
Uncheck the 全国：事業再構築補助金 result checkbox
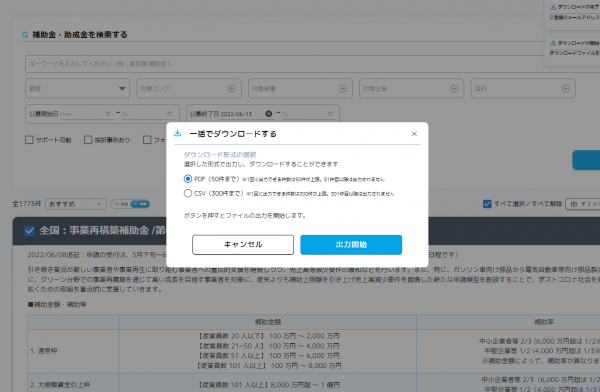pyautogui.click(x=29, y=231)
